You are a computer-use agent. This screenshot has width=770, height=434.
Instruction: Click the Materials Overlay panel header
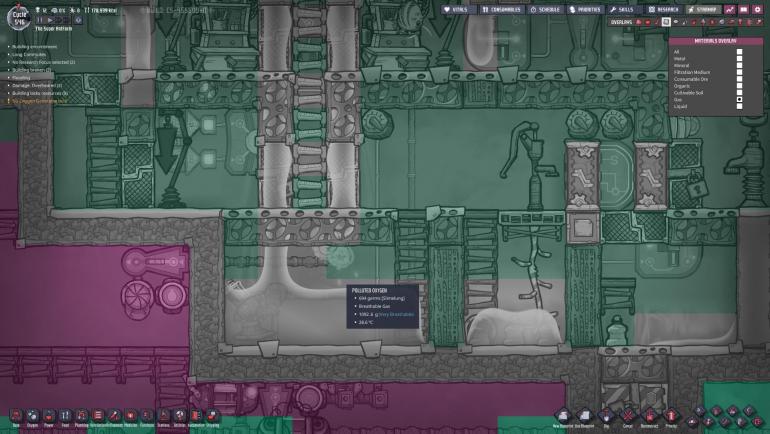click(716, 41)
